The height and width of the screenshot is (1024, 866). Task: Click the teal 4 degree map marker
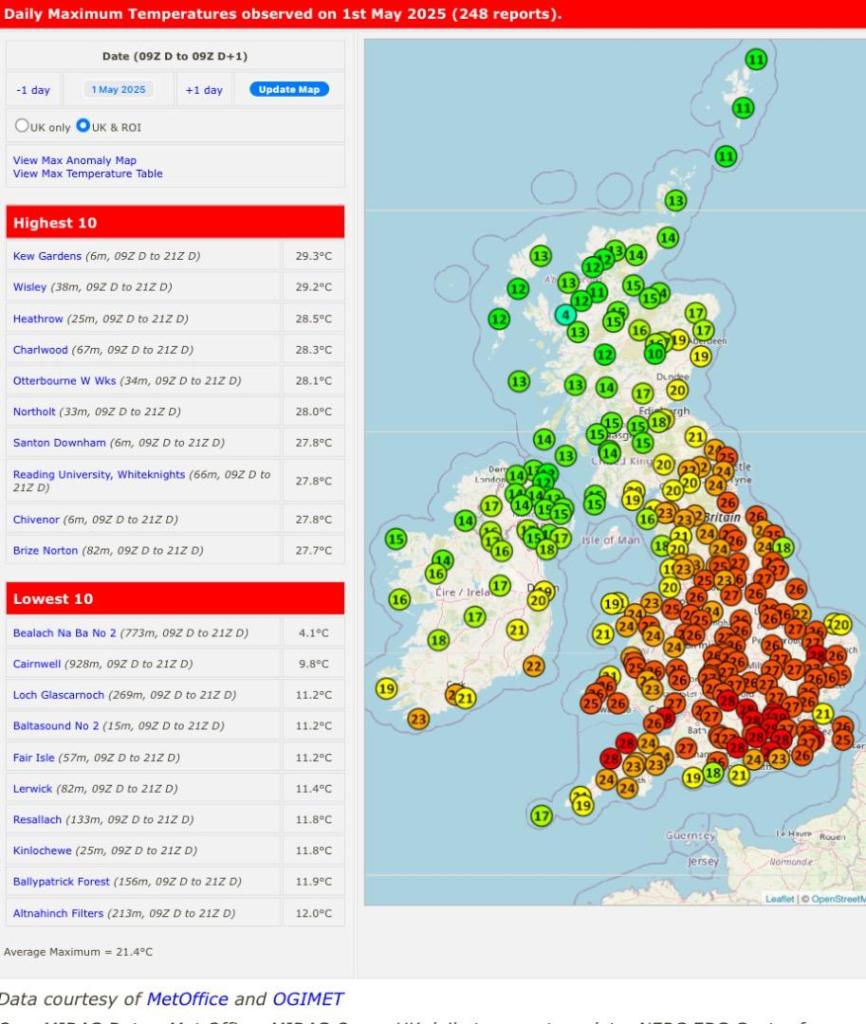pyautogui.click(x=567, y=314)
